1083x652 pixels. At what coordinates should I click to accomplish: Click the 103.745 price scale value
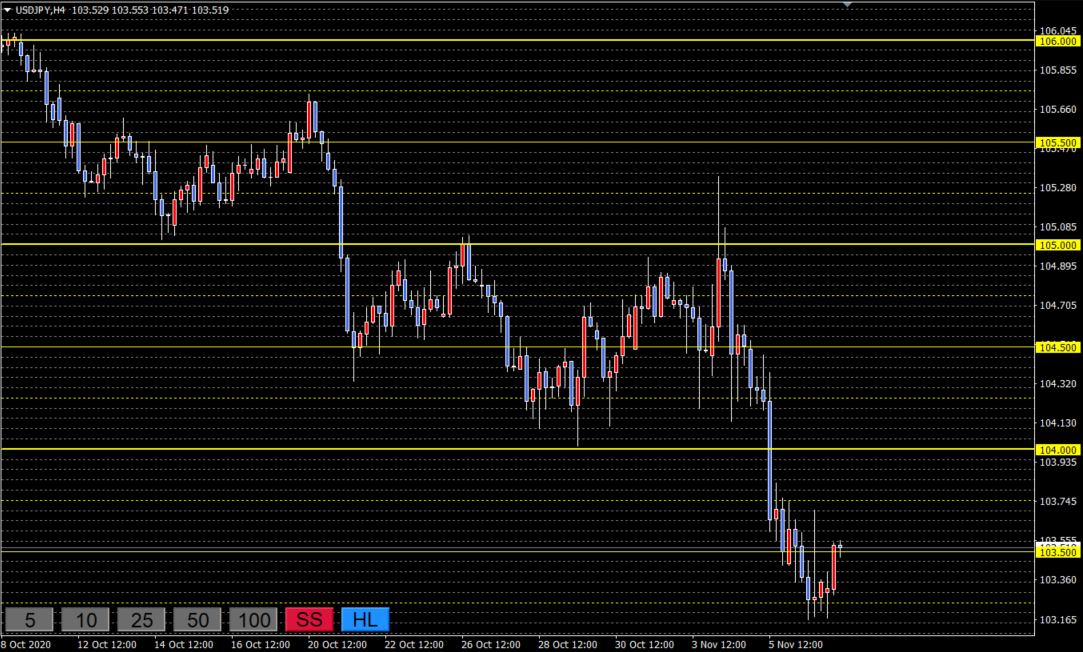point(1058,501)
